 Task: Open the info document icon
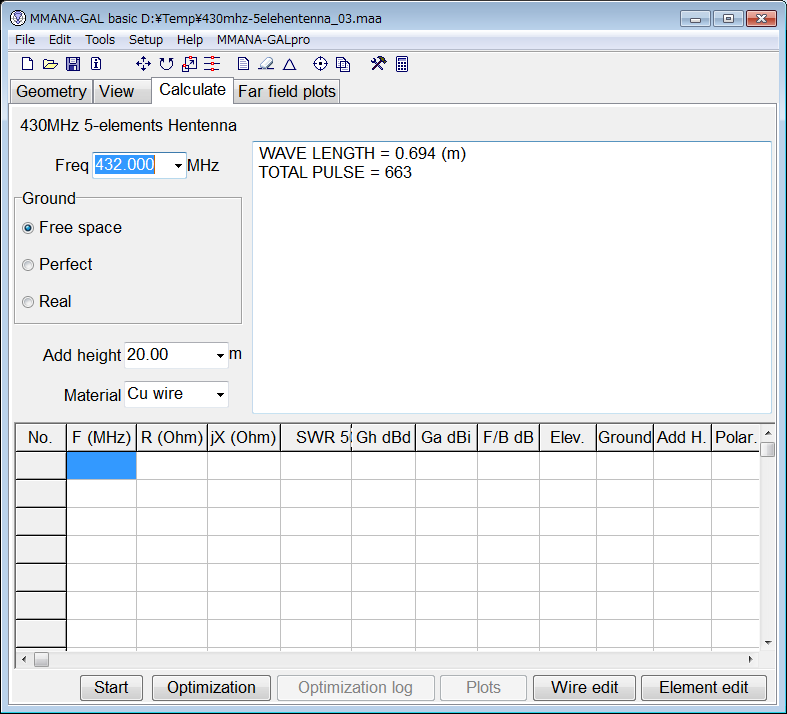(x=96, y=64)
